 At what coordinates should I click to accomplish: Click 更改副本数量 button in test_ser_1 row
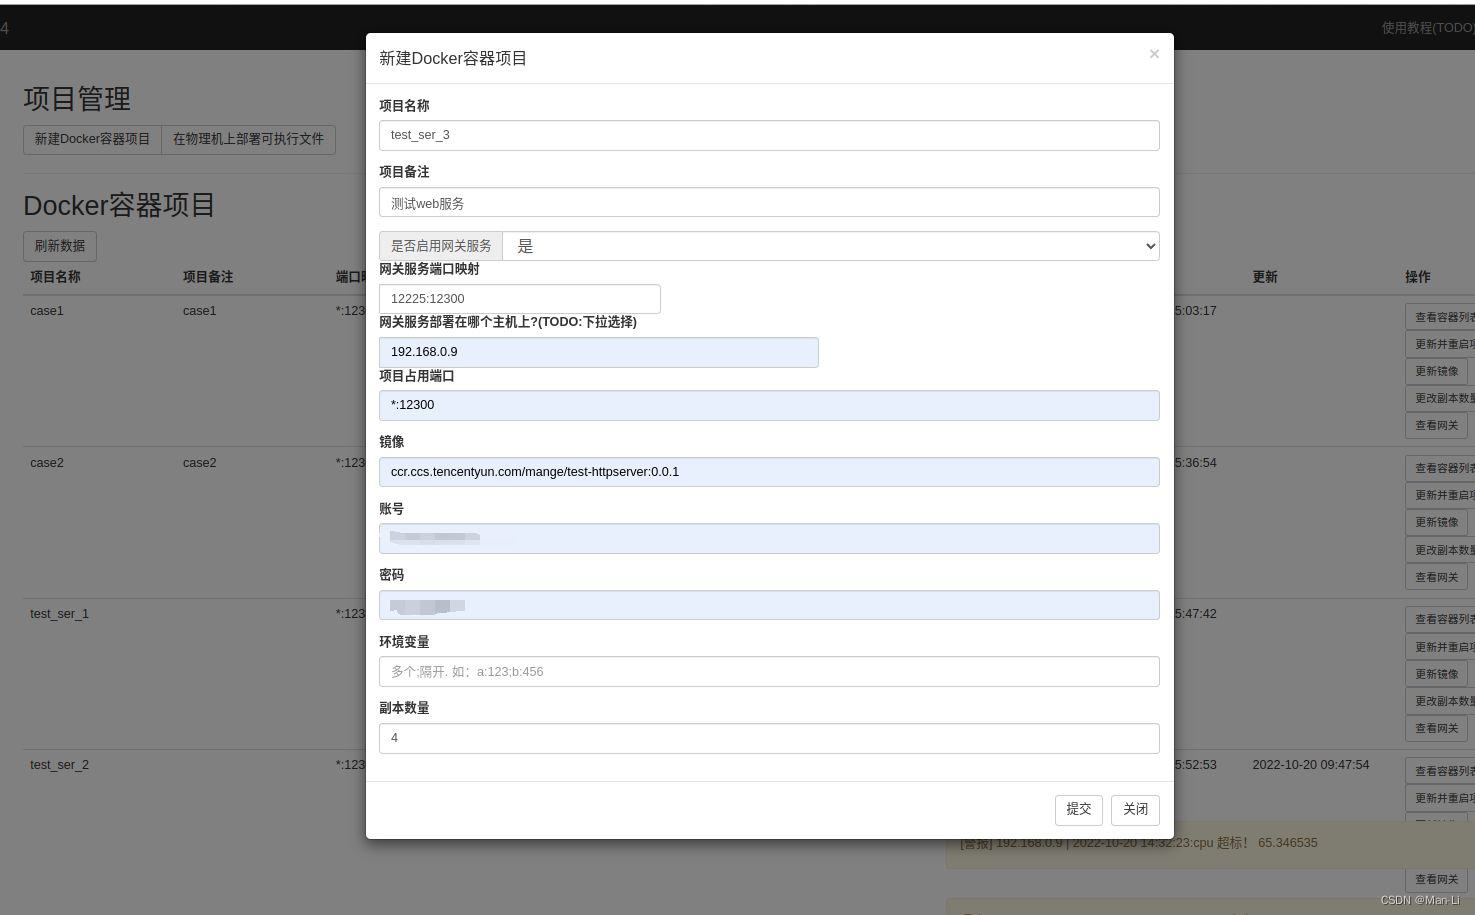(x=1440, y=701)
